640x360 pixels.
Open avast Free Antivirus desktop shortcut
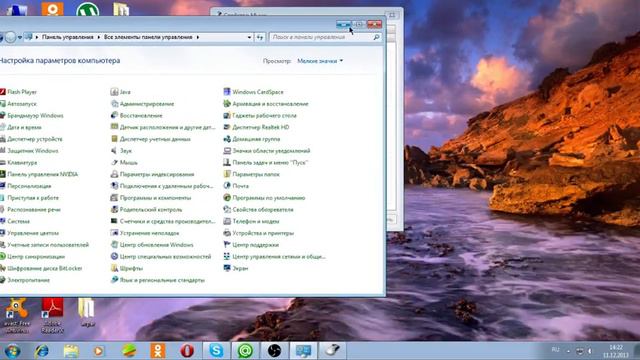pyautogui.click(x=17, y=315)
